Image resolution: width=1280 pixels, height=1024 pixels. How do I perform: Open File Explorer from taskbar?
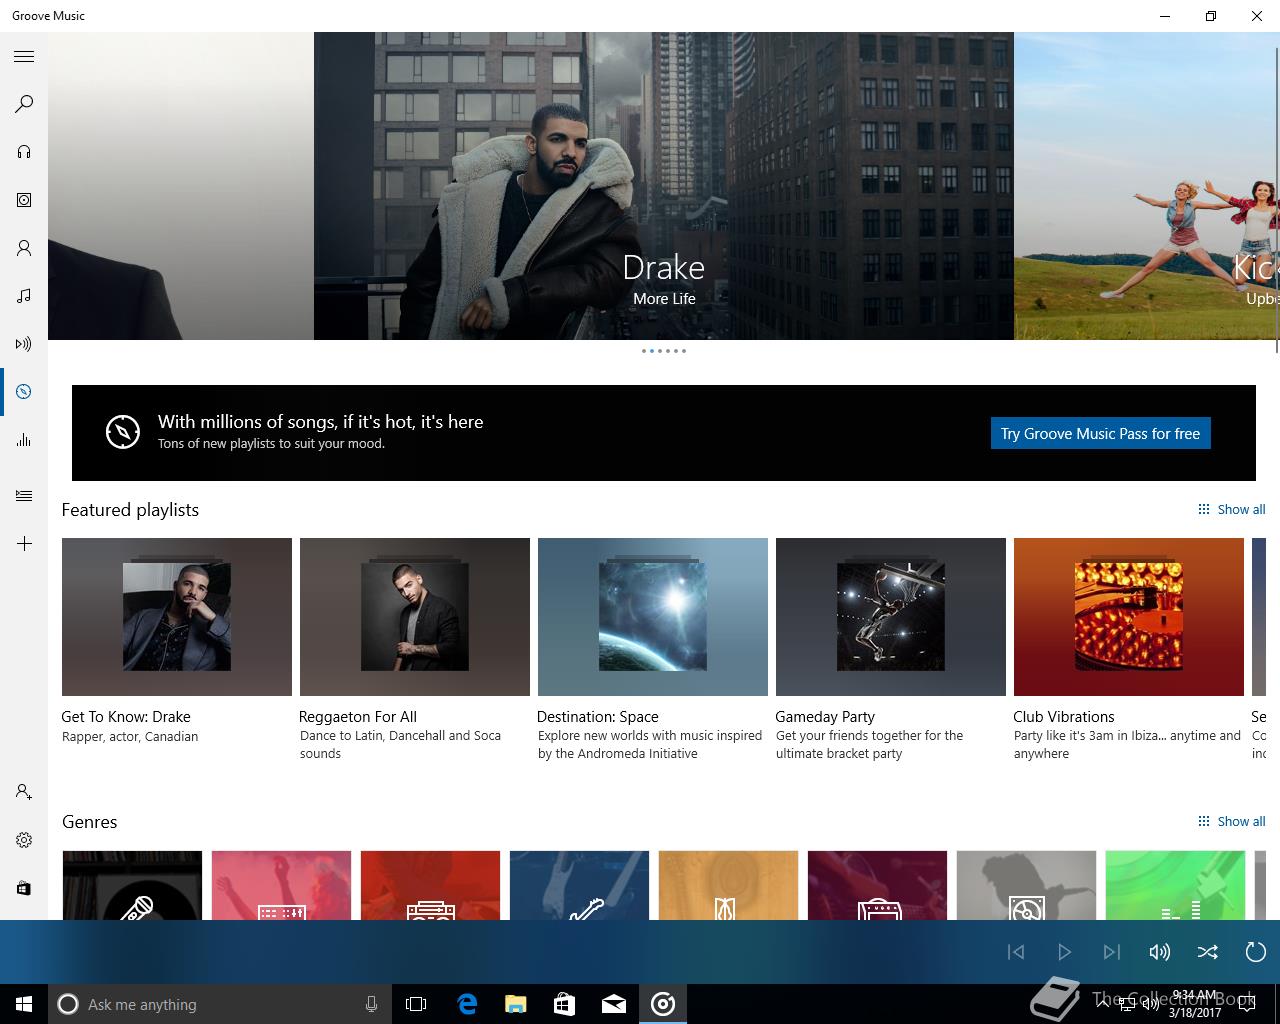[x=516, y=1004]
